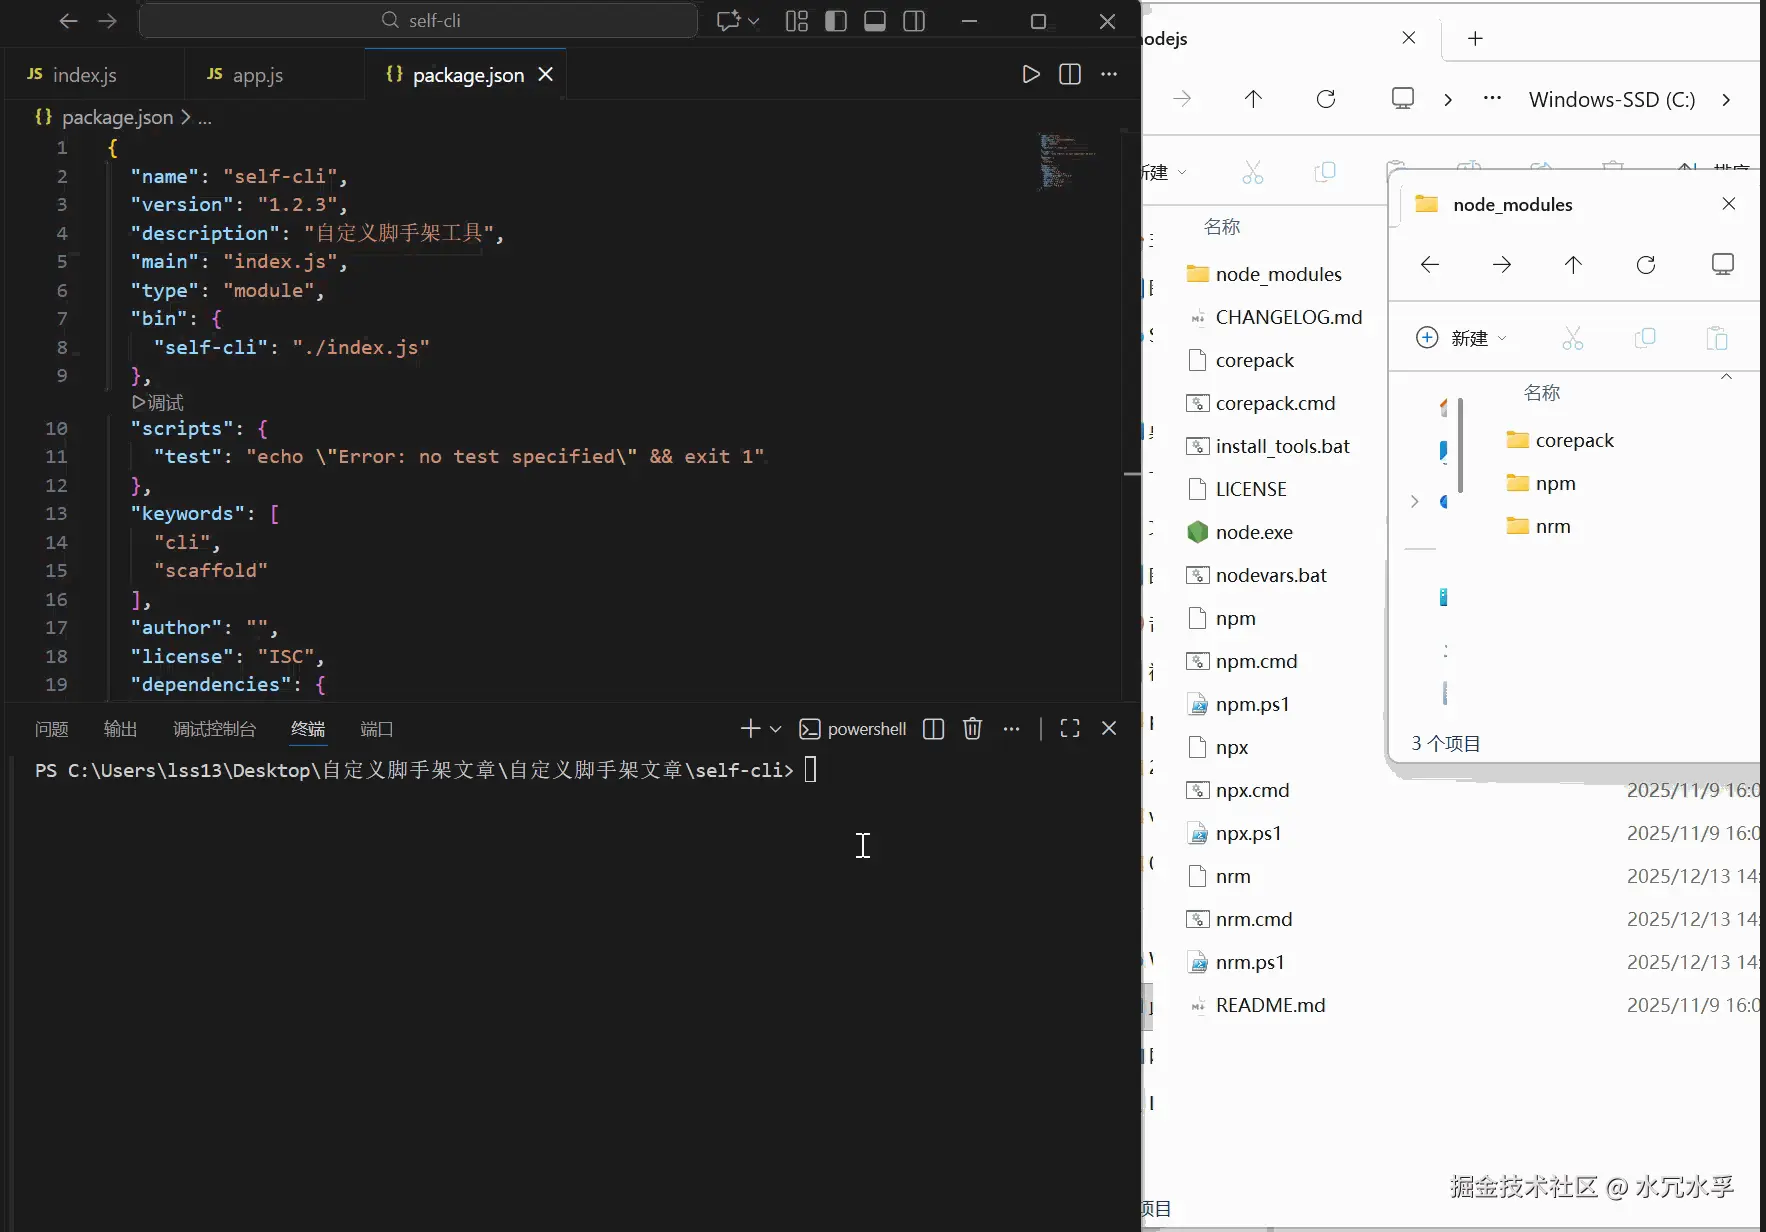Screen dimensions: 1766x1232
Task: Click the Customize Layout icon in title bar
Action: click(797, 21)
